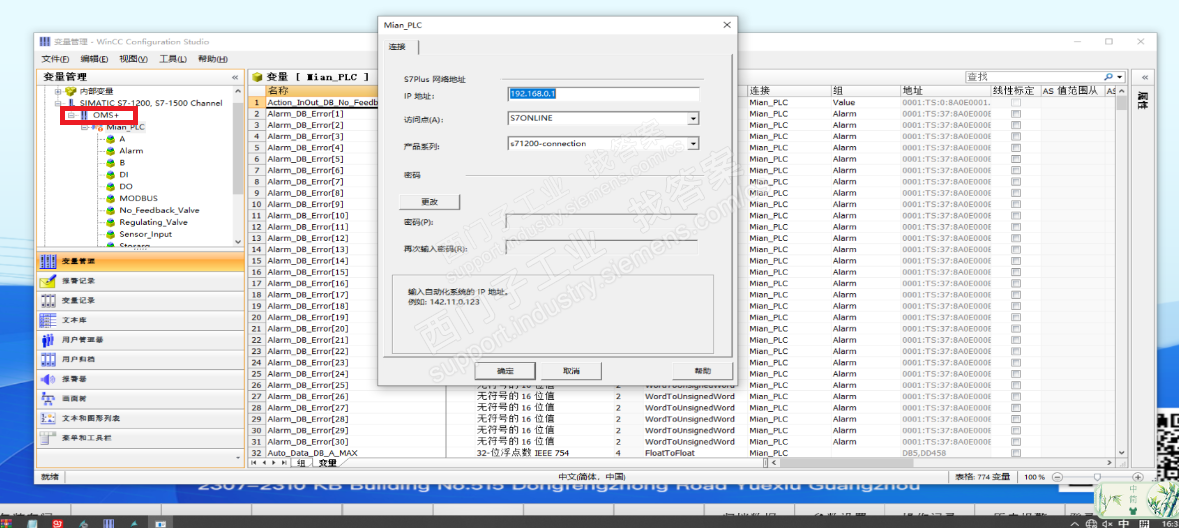
Task: Select the 内部变量 folder icon in tree
Action: pos(71,91)
